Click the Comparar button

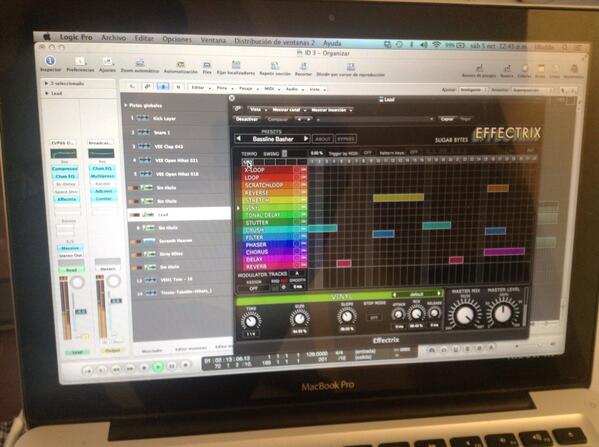(278, 119)
